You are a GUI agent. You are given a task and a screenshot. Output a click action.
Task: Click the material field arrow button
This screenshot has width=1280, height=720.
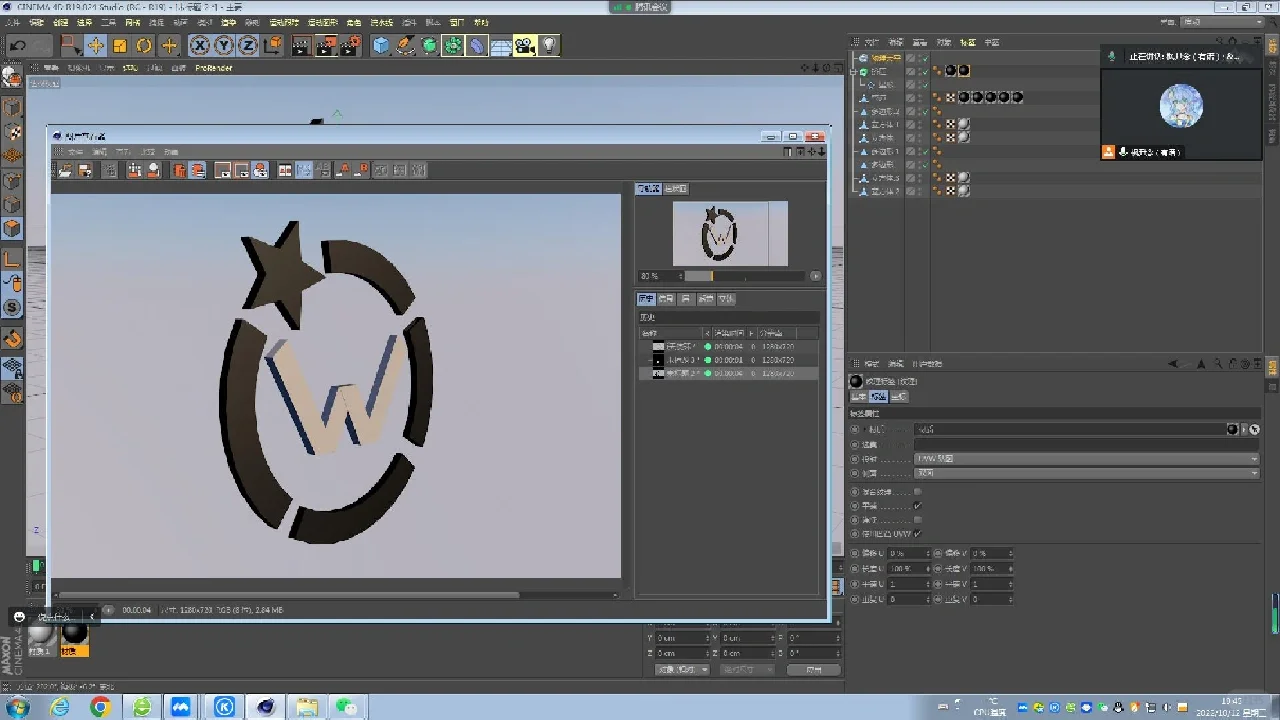[1244, 429]
